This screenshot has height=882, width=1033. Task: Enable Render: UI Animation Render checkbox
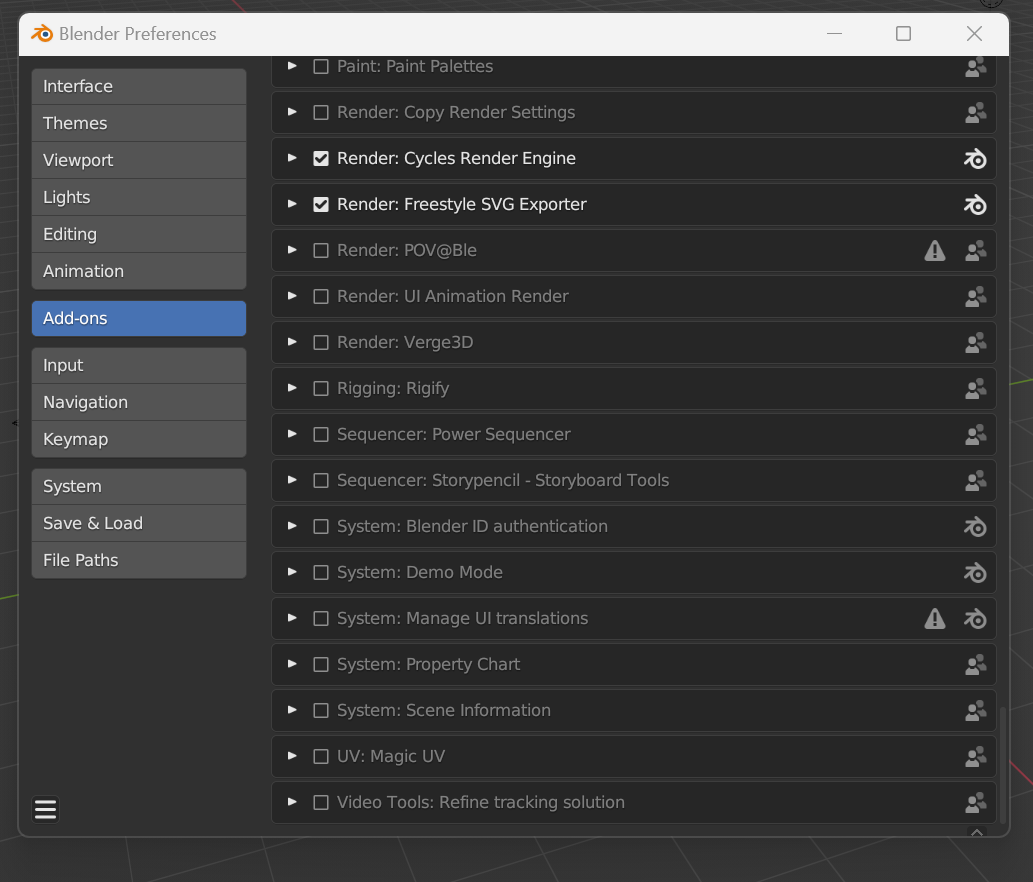321,296
